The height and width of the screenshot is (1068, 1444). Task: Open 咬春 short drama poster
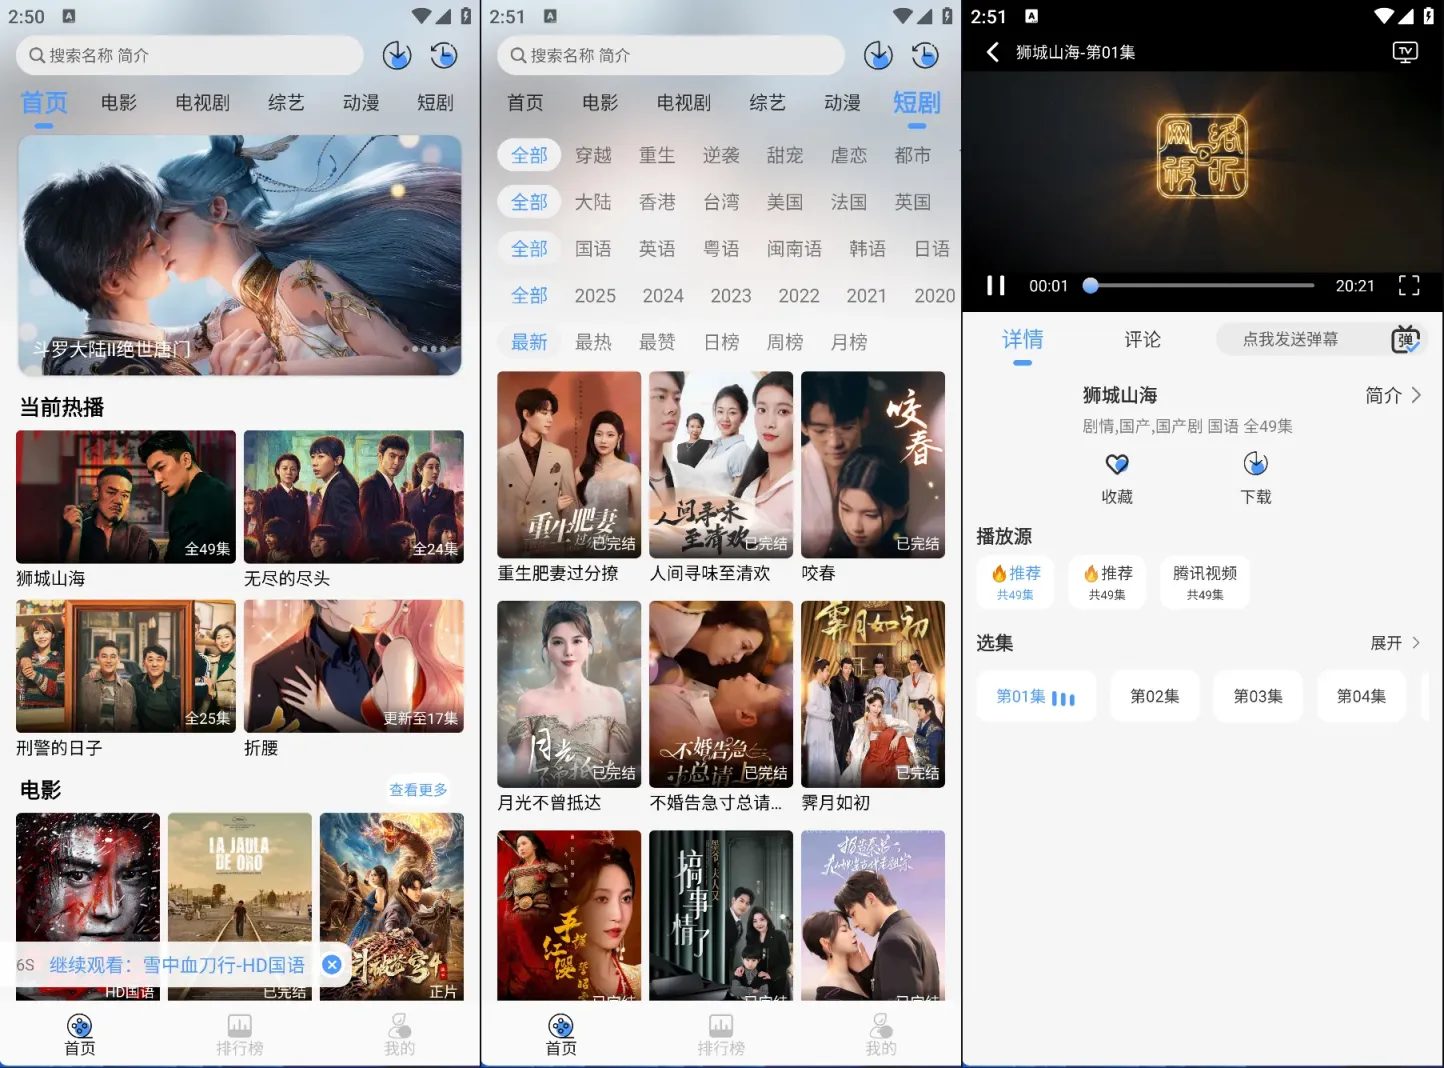pyautogui.click(x=873, y=465)
